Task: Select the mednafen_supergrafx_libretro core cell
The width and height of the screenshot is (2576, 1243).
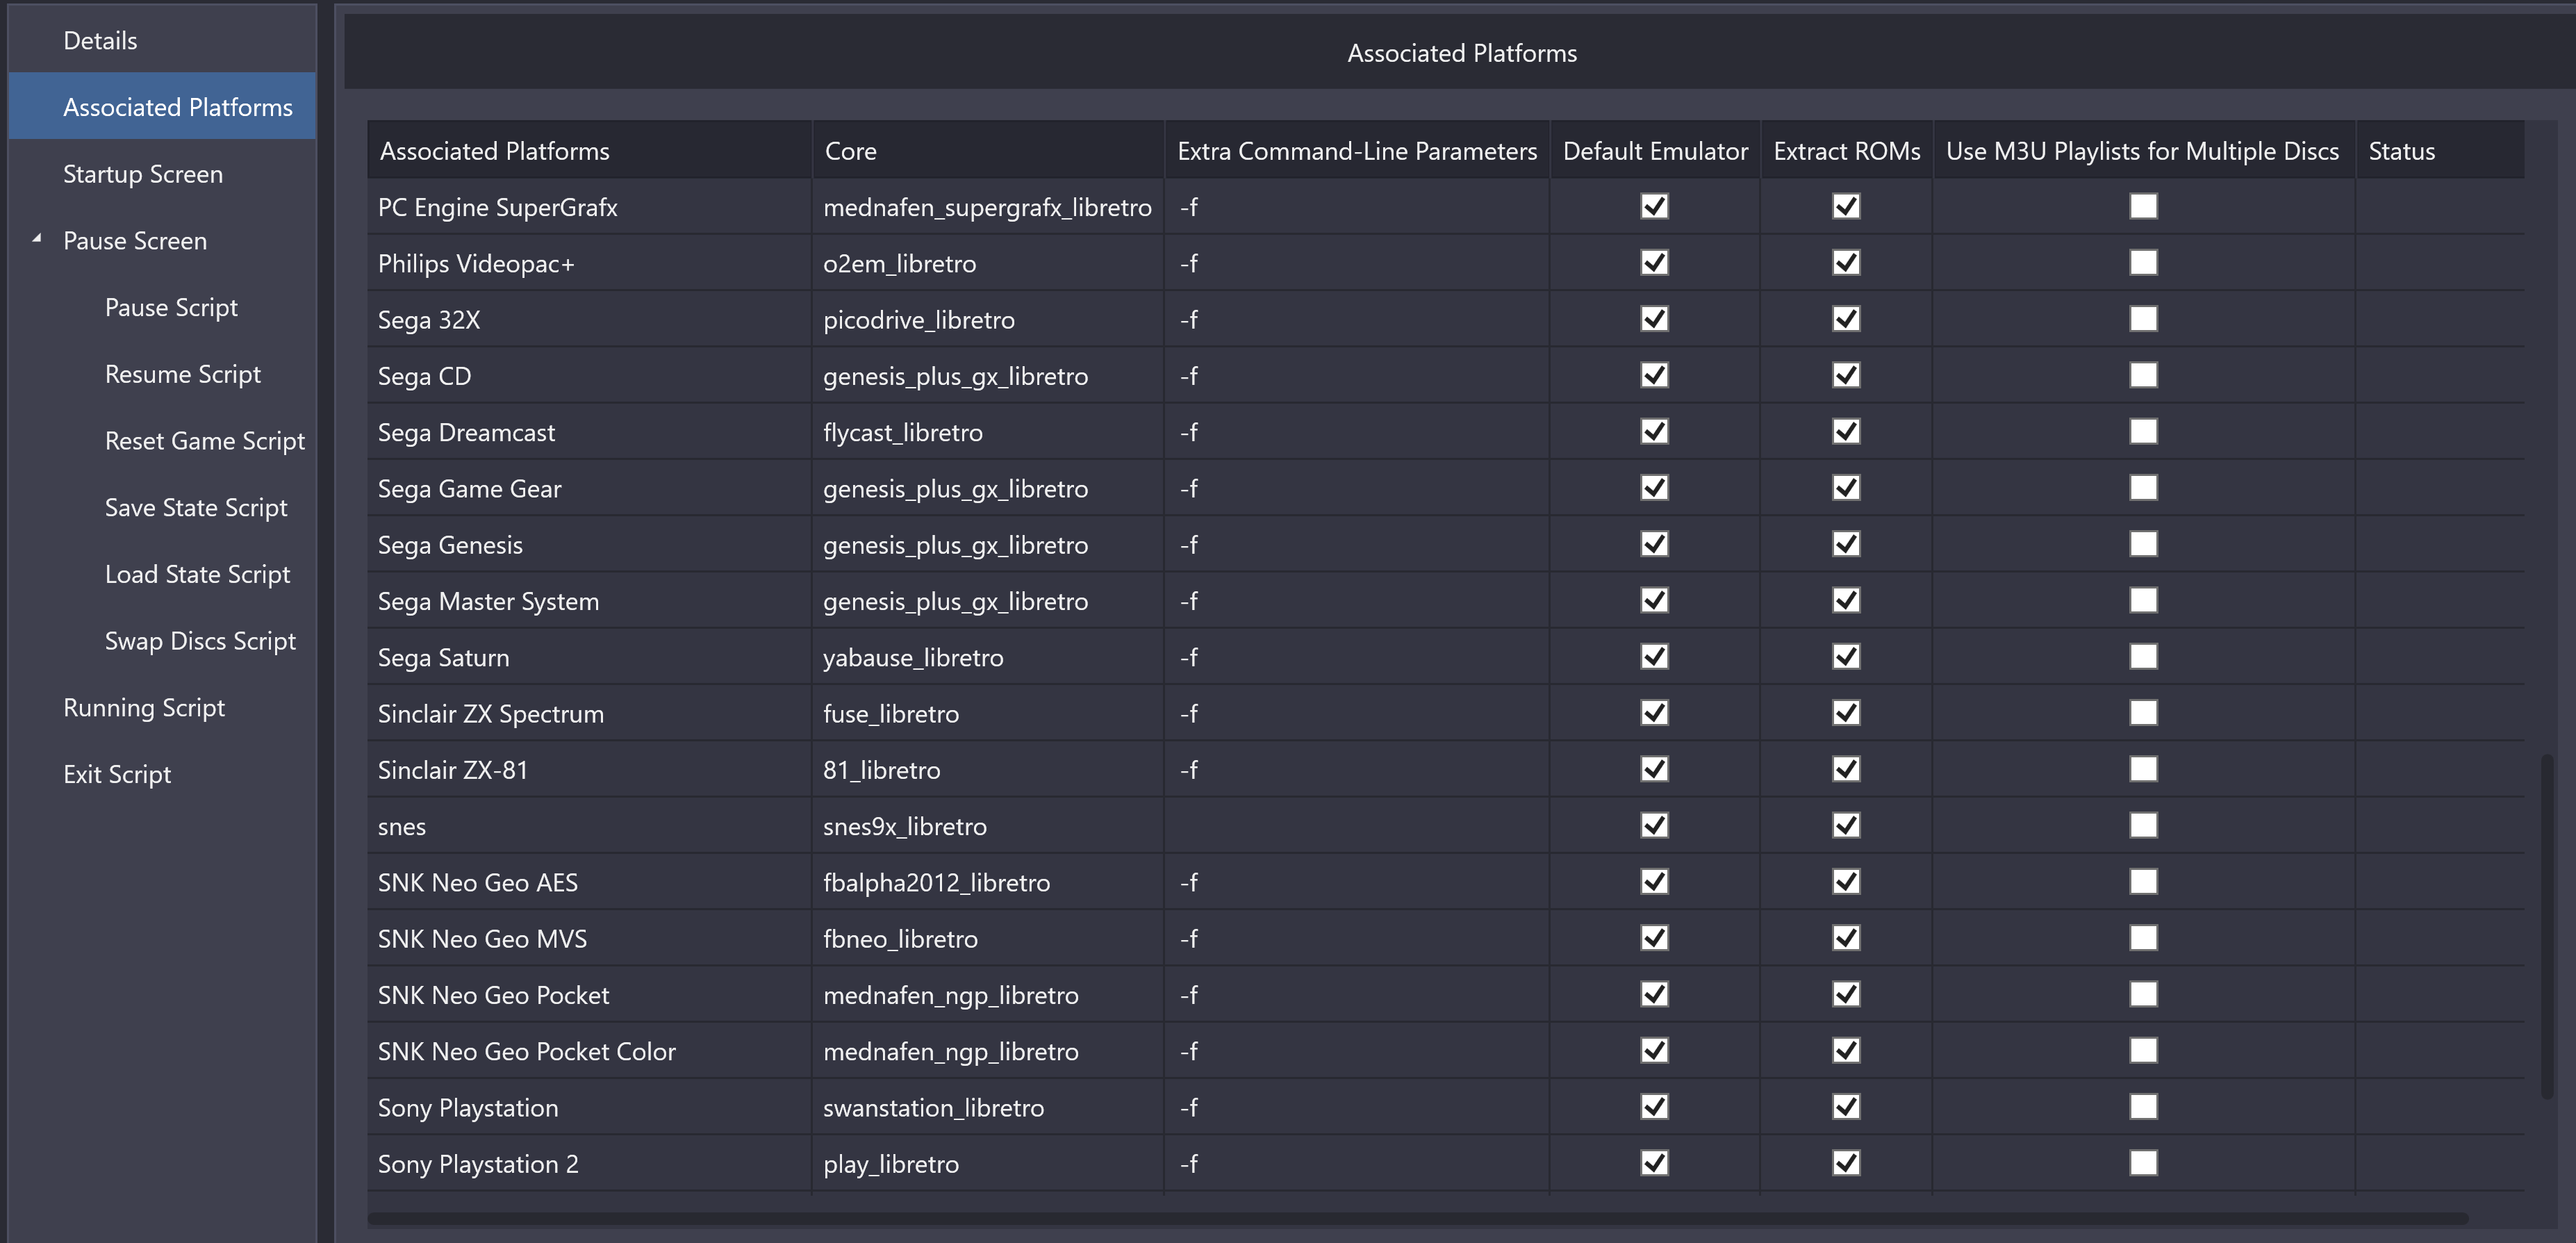Action: pos(988,207)
